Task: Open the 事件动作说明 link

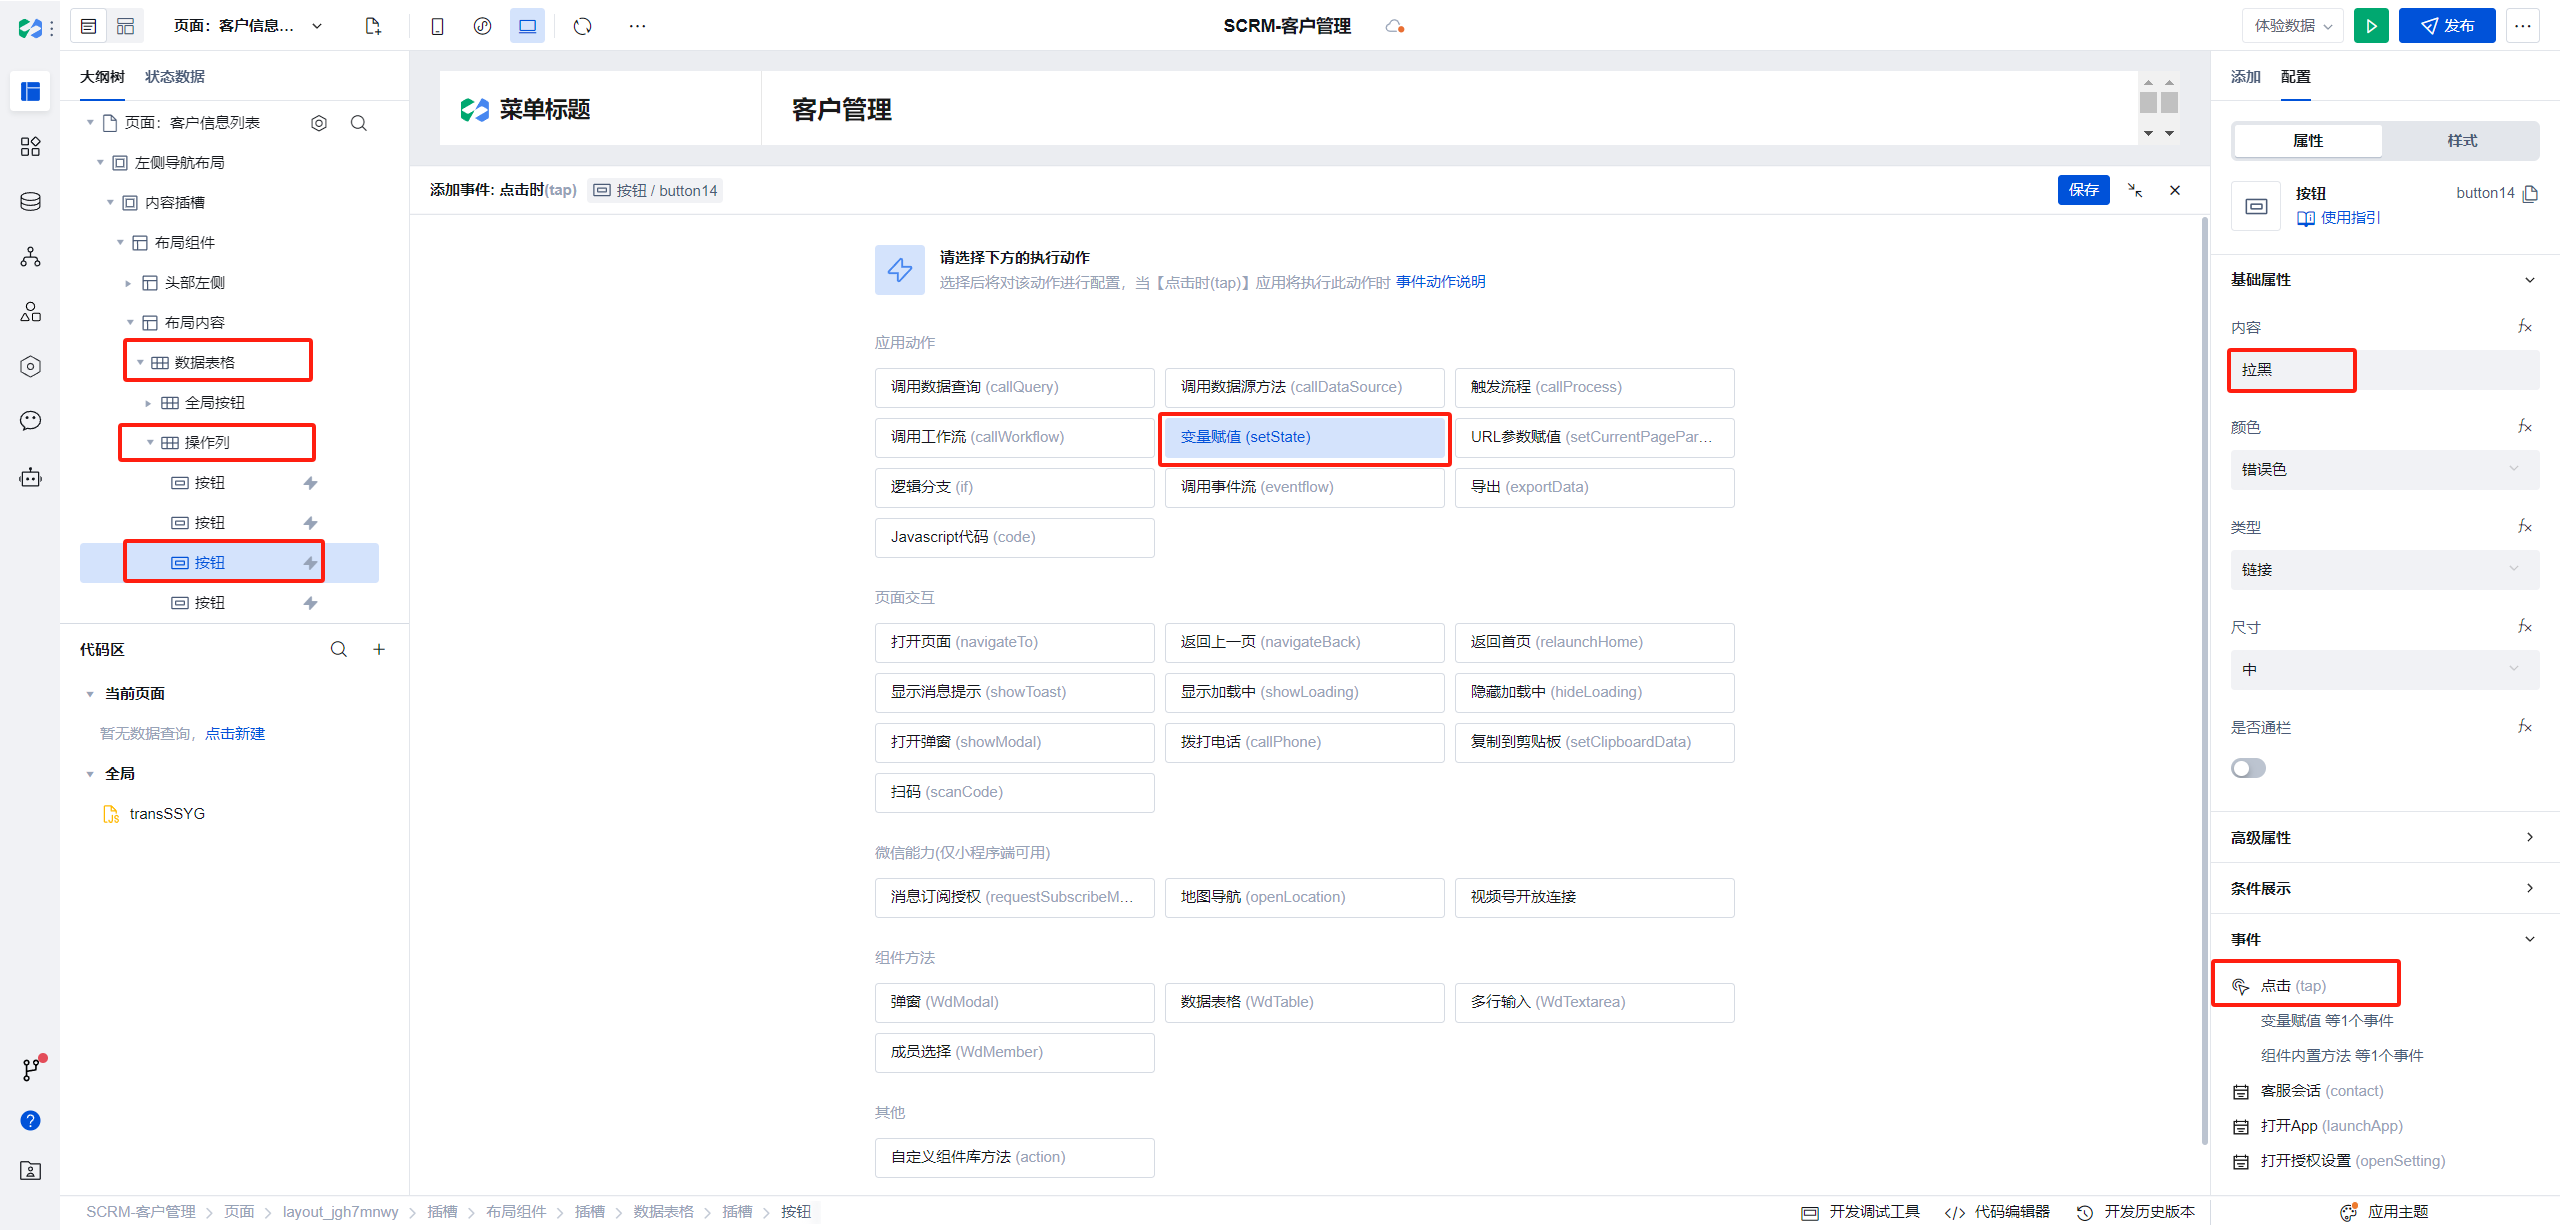Action: [x=1440, y=282]
